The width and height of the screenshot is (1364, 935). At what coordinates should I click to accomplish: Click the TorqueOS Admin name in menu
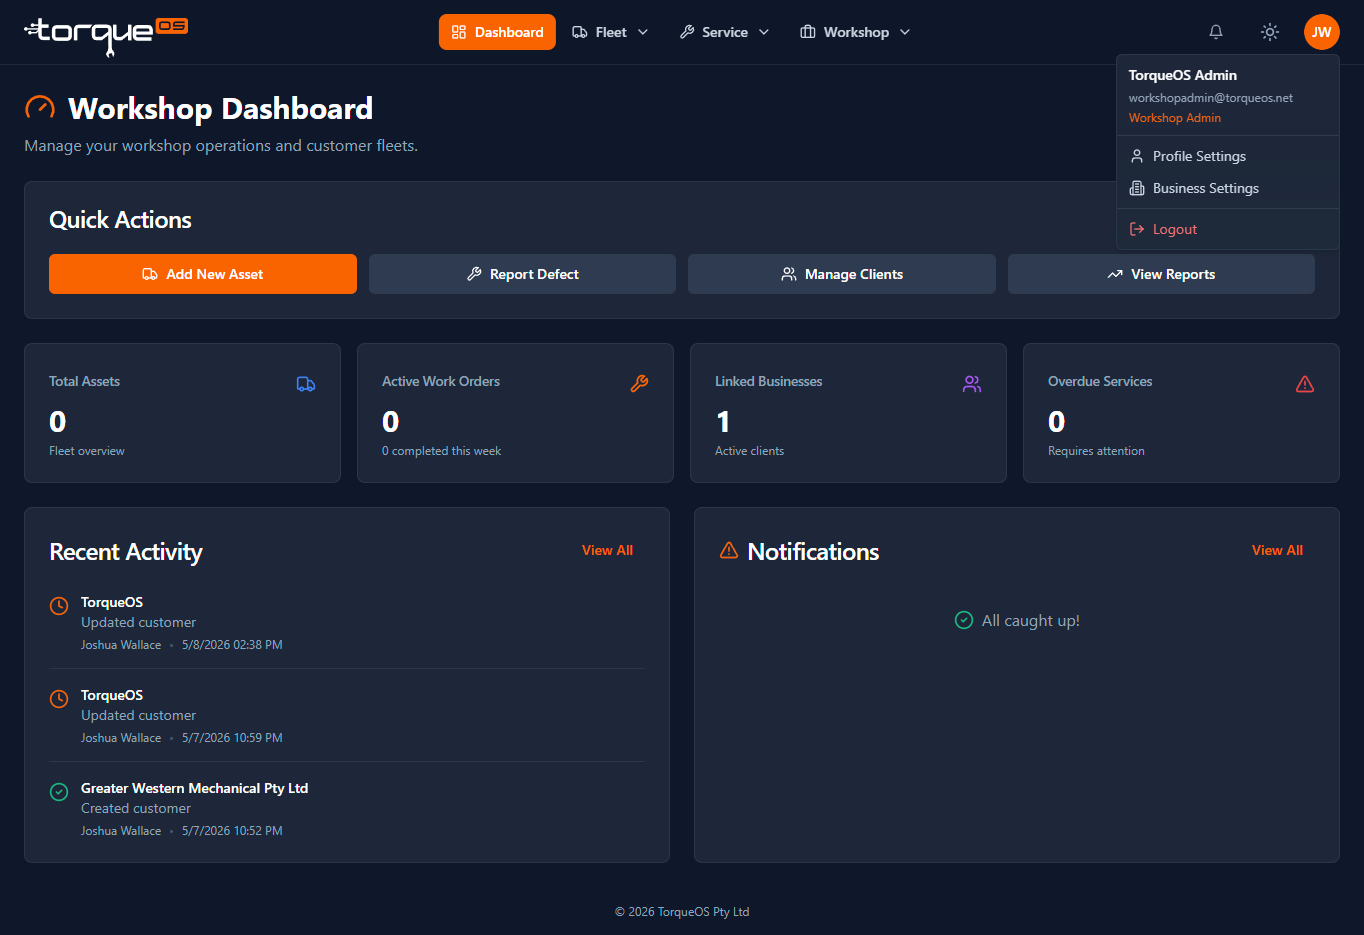point(1183,75)
